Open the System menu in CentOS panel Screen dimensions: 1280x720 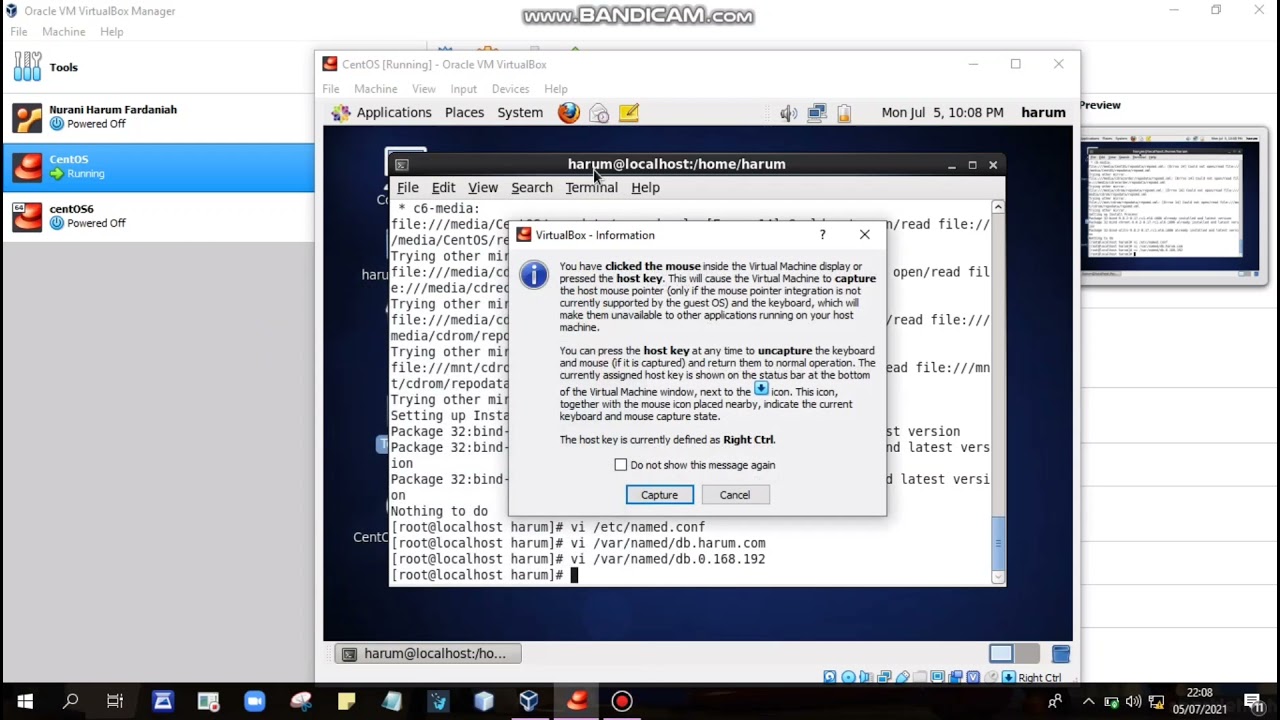[x=520, y=113]
